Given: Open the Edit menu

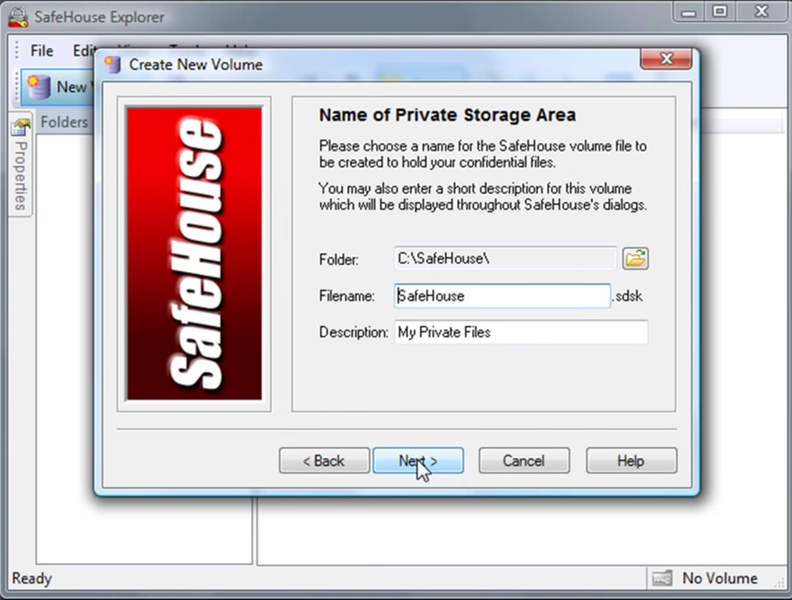Looking at the screenshot, I should click(84, 51).
